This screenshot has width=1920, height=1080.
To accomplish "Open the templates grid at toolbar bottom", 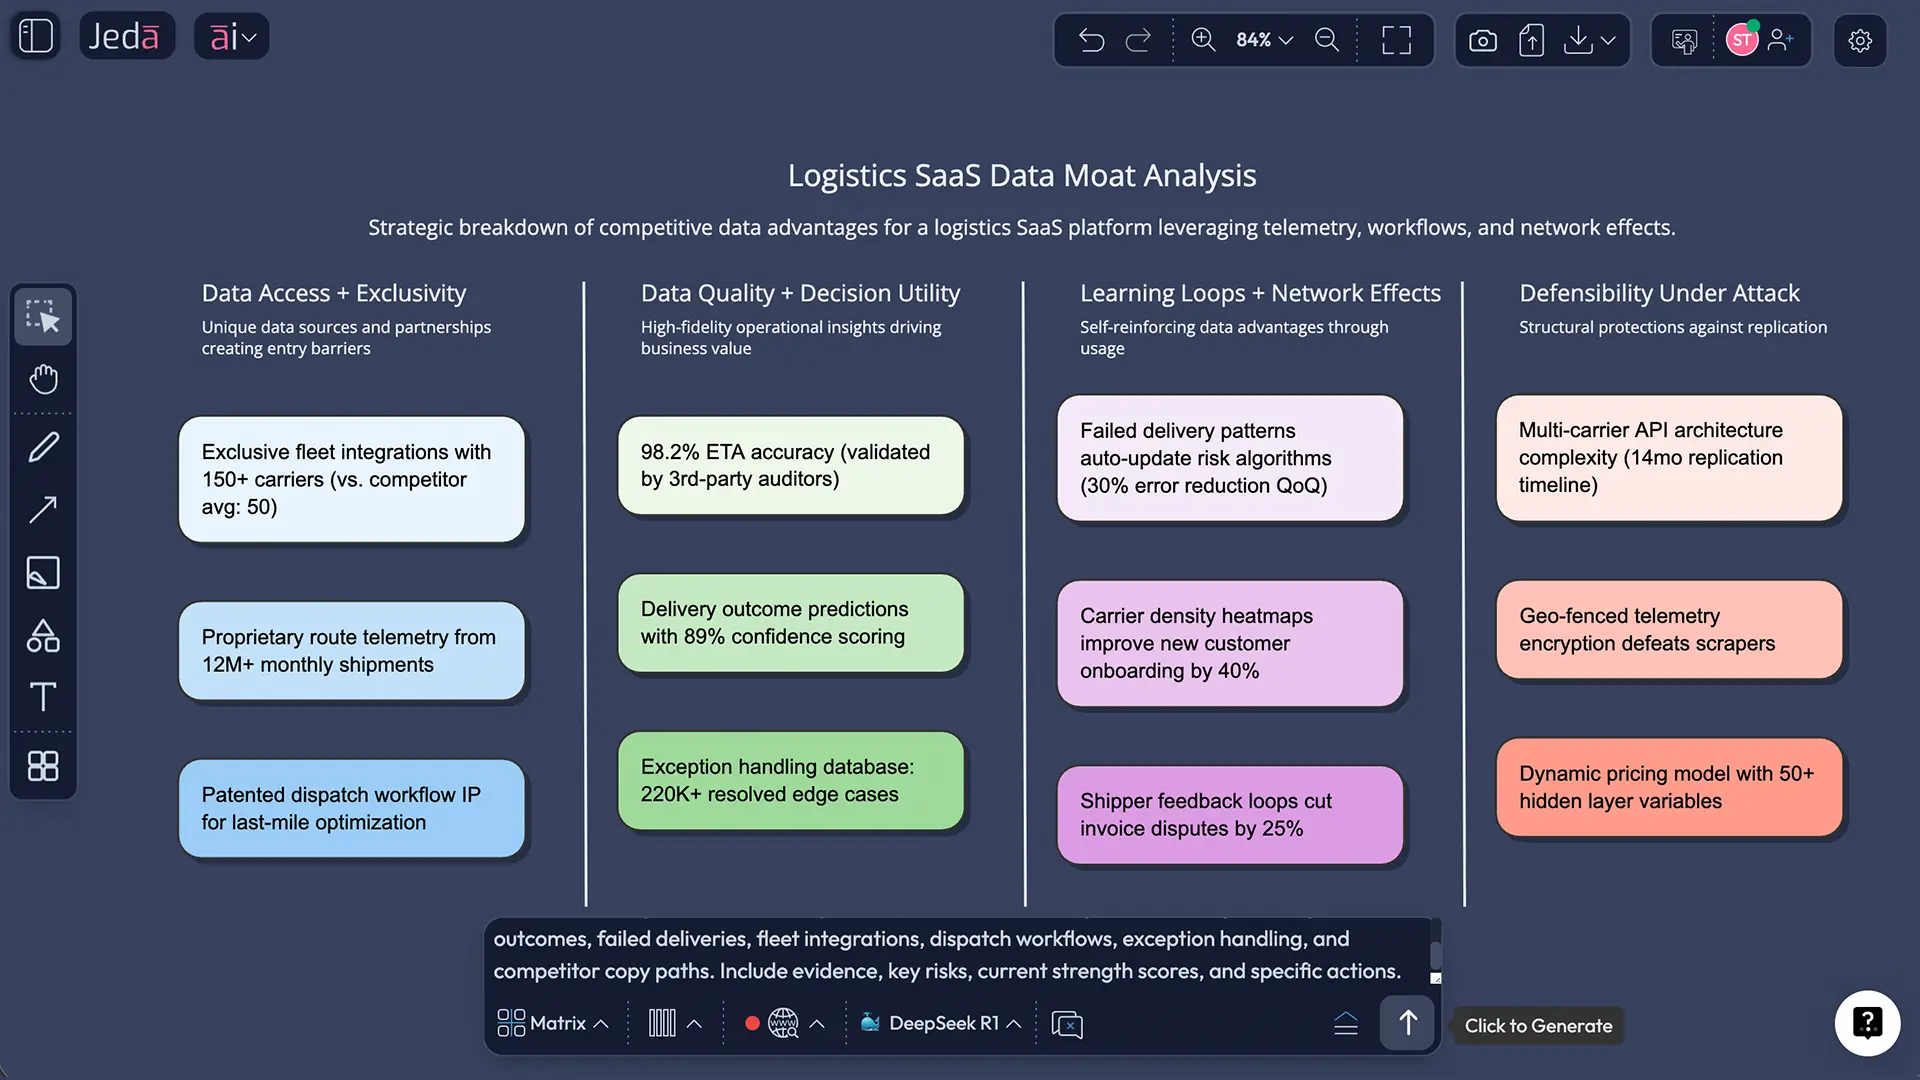I will point(43,766).
